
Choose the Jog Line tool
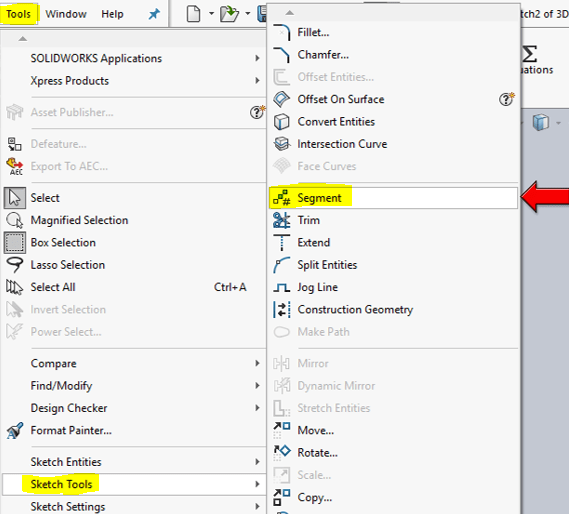[393, 287]
